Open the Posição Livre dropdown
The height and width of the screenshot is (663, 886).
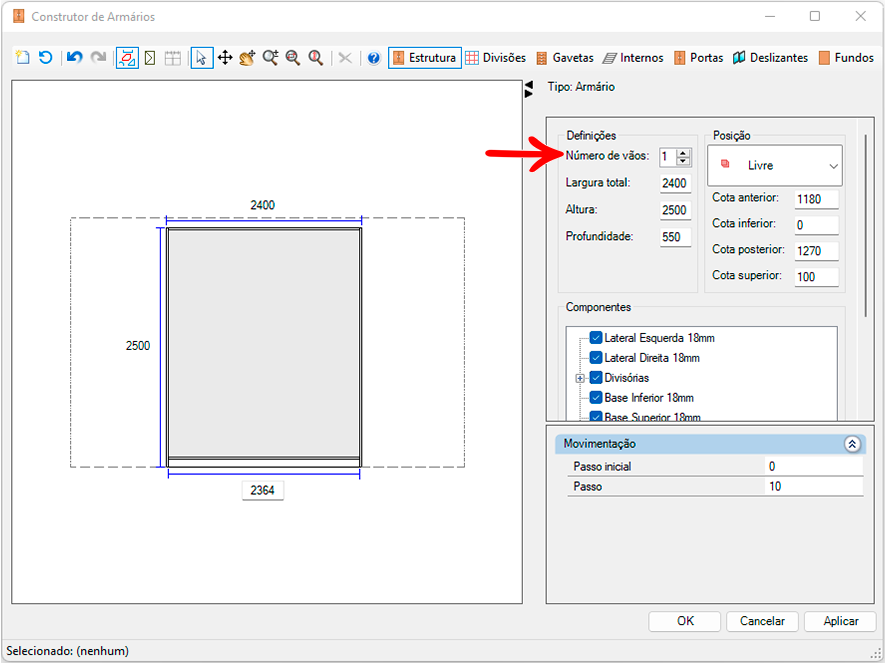click(x=775, y=166)
